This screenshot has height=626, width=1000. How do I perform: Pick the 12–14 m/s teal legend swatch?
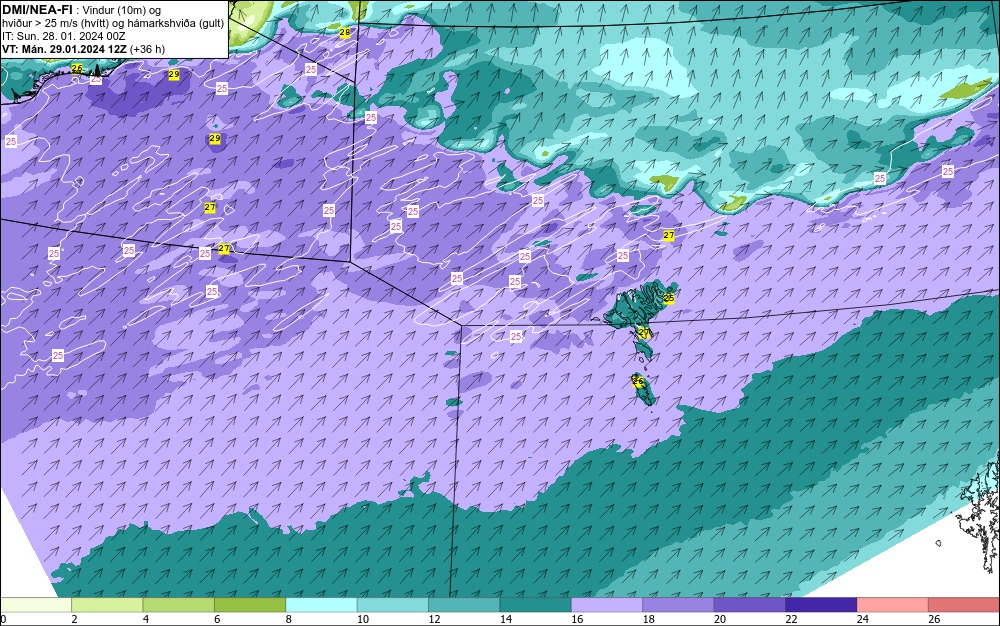click(464, 605)
